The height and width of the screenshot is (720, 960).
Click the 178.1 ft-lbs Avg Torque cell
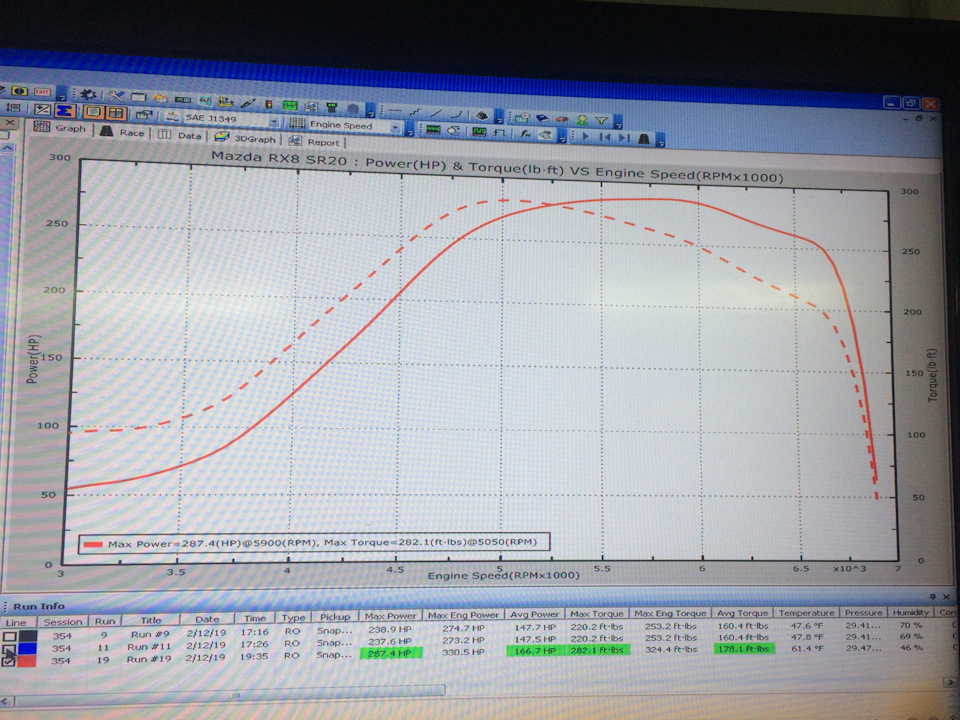point(743,648)
